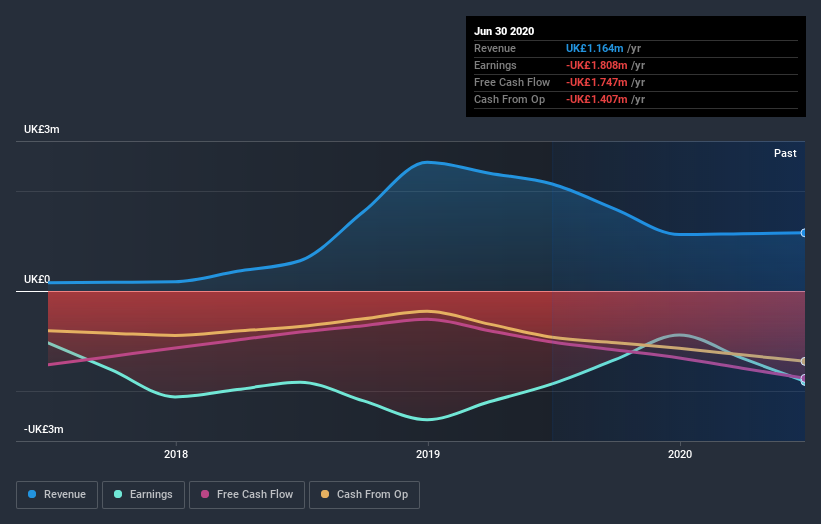Viewport: 821px width, 524px height.
Task: Click the 2020 x-axis label
Action: tap(680, 454)
